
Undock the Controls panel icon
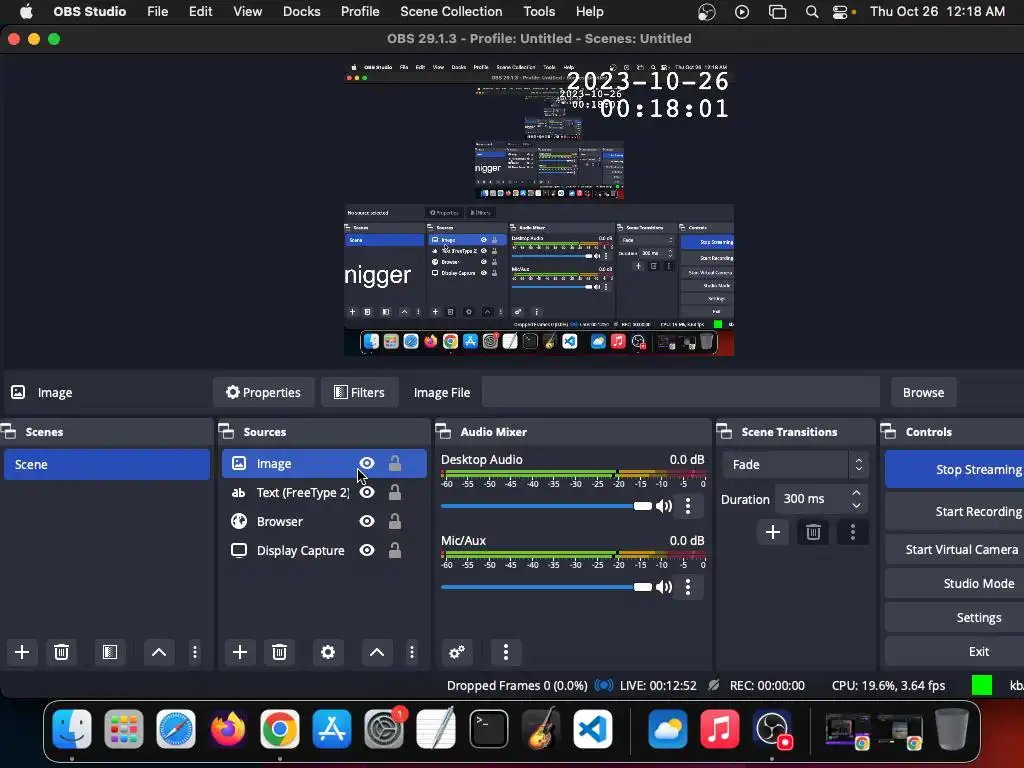coord(888,431)
